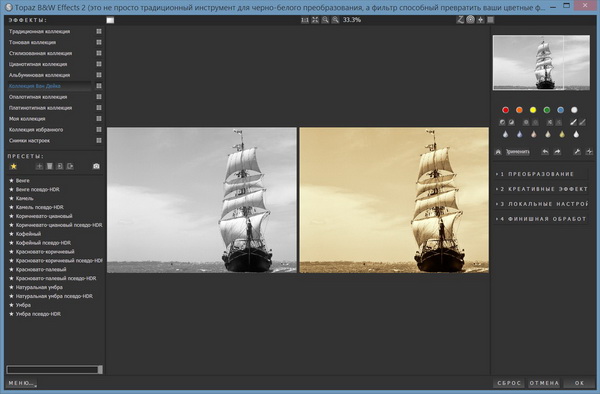
Task: Click the import preset icon
Action: point(60,166)
